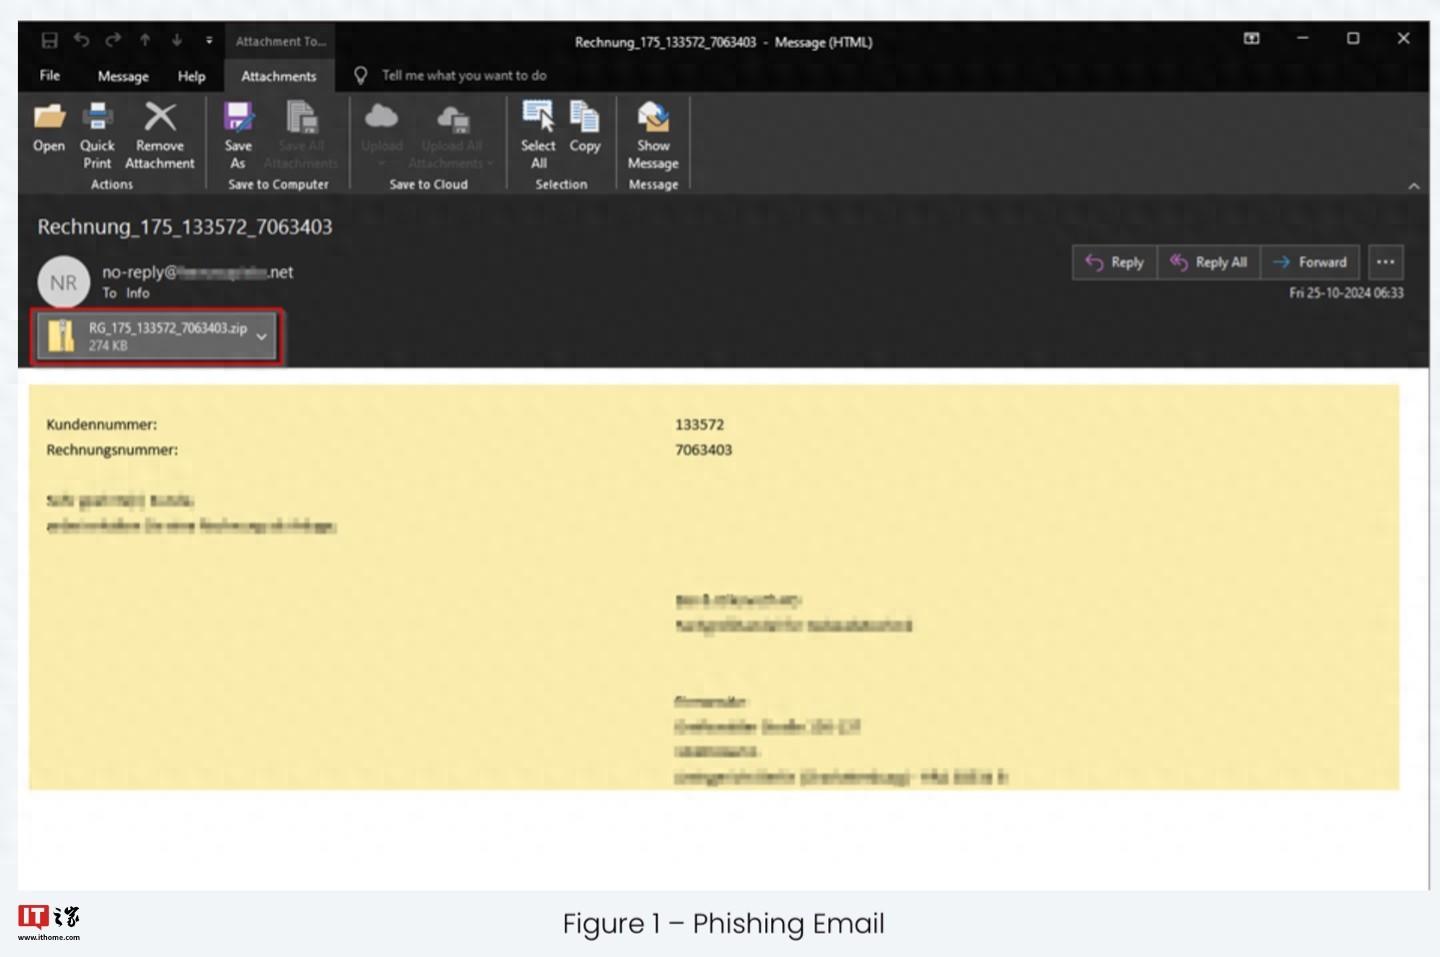Click the Reply button

pos(1115,262)
